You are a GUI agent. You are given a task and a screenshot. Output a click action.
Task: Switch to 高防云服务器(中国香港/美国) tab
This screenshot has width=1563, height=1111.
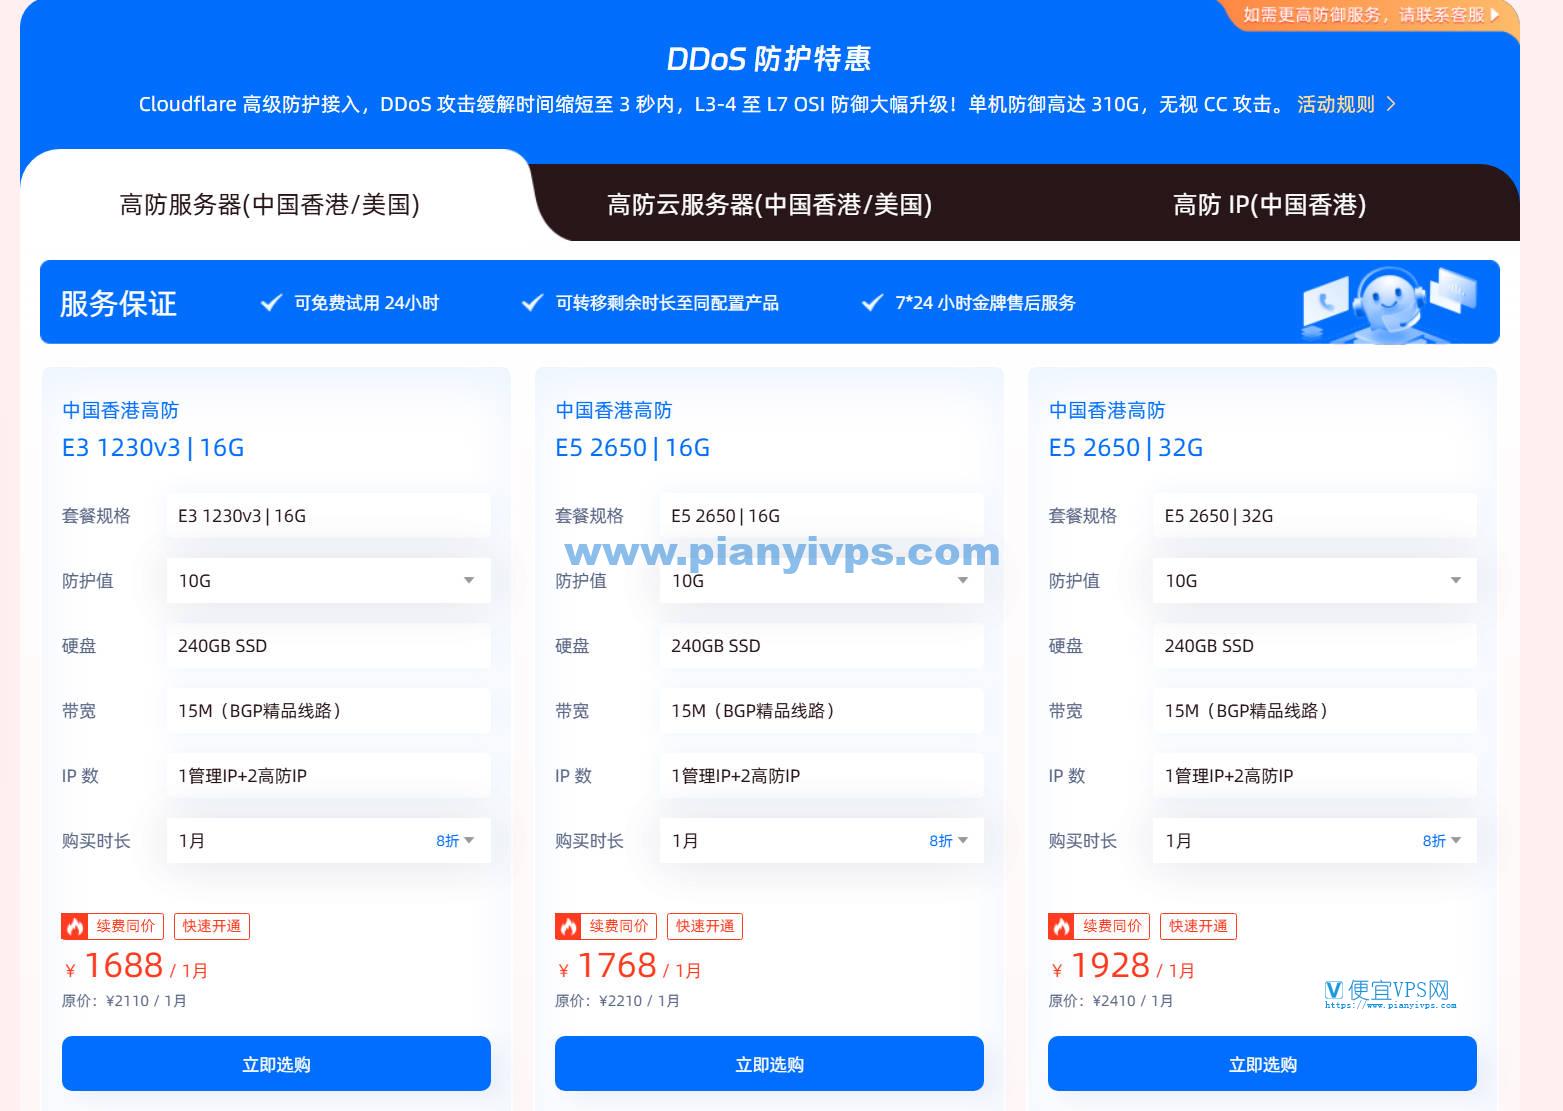769,205
